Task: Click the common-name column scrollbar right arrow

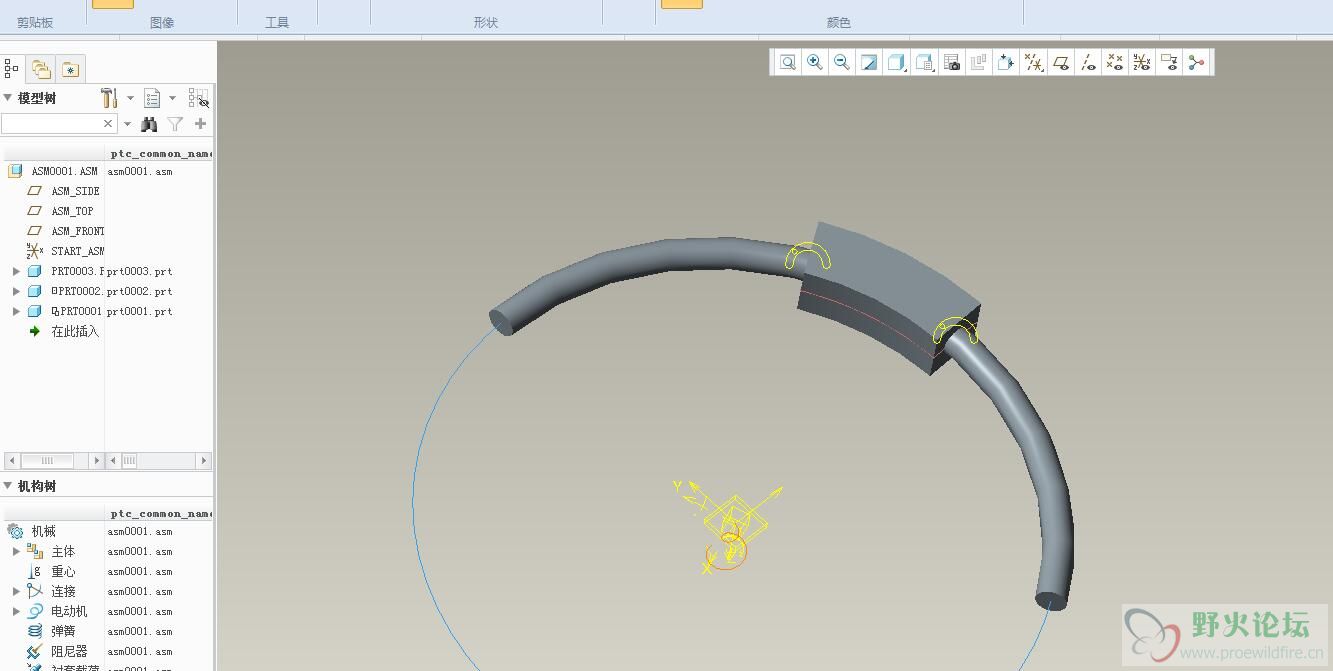Action: [x=203, y=461]
